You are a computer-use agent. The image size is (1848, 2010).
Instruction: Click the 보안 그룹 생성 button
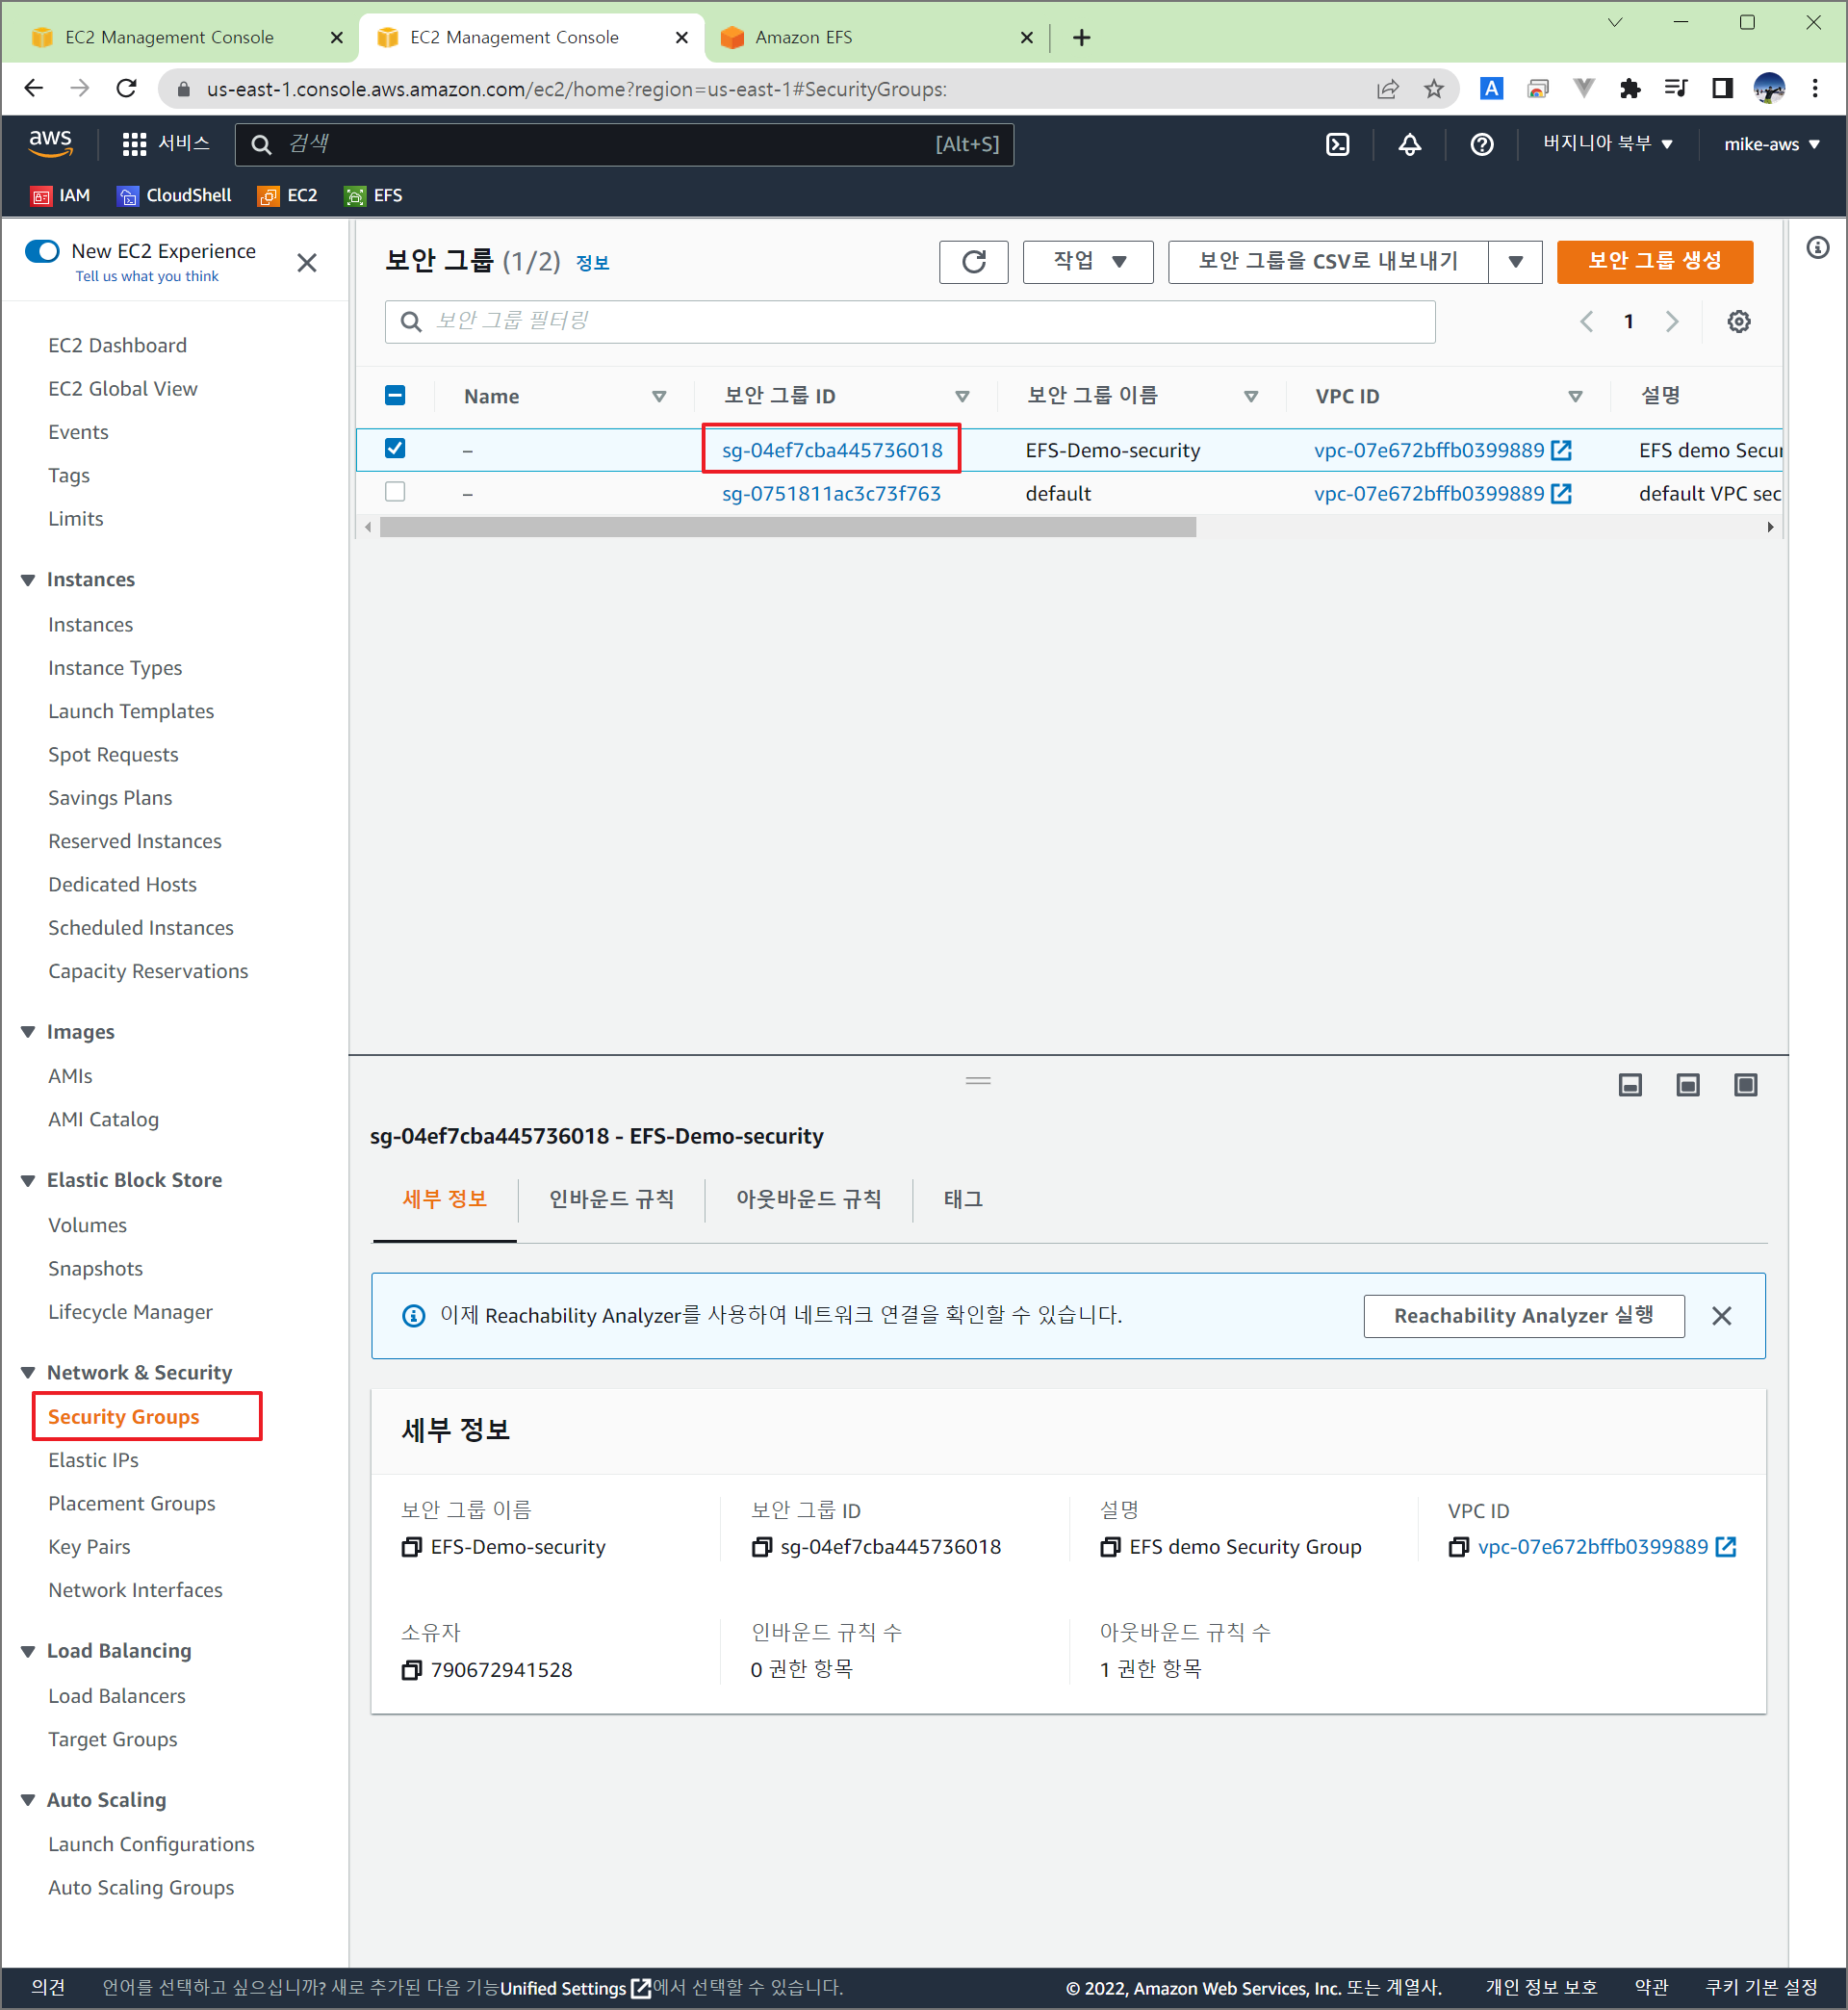[1653, 262]
